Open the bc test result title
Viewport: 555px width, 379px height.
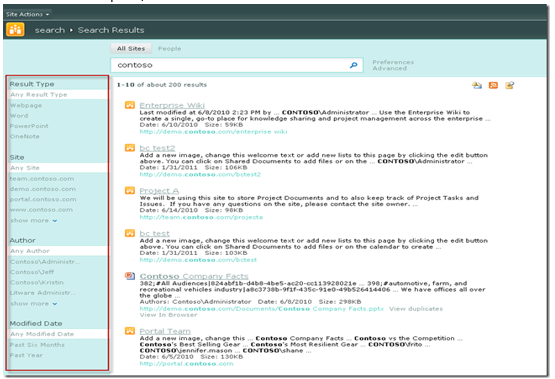[155, 234]
